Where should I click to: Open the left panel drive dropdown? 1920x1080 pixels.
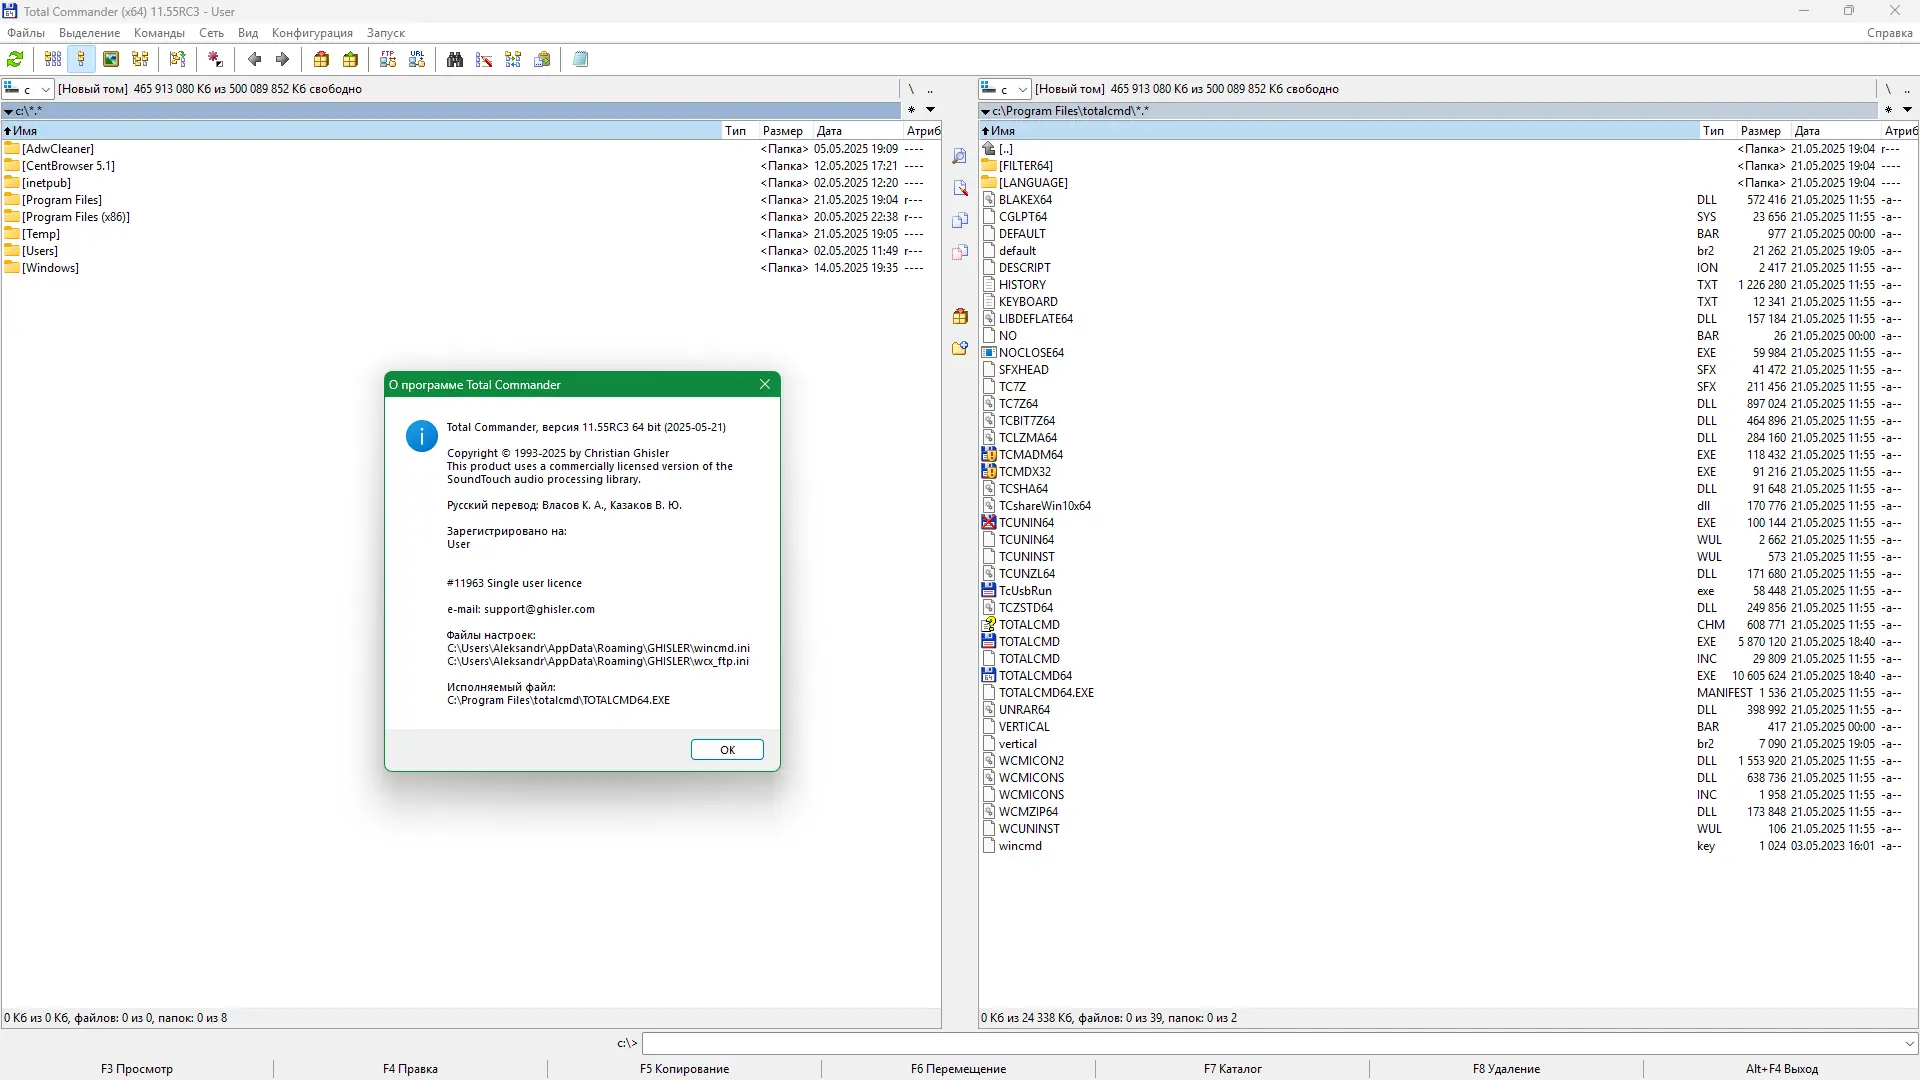point(45,89)
